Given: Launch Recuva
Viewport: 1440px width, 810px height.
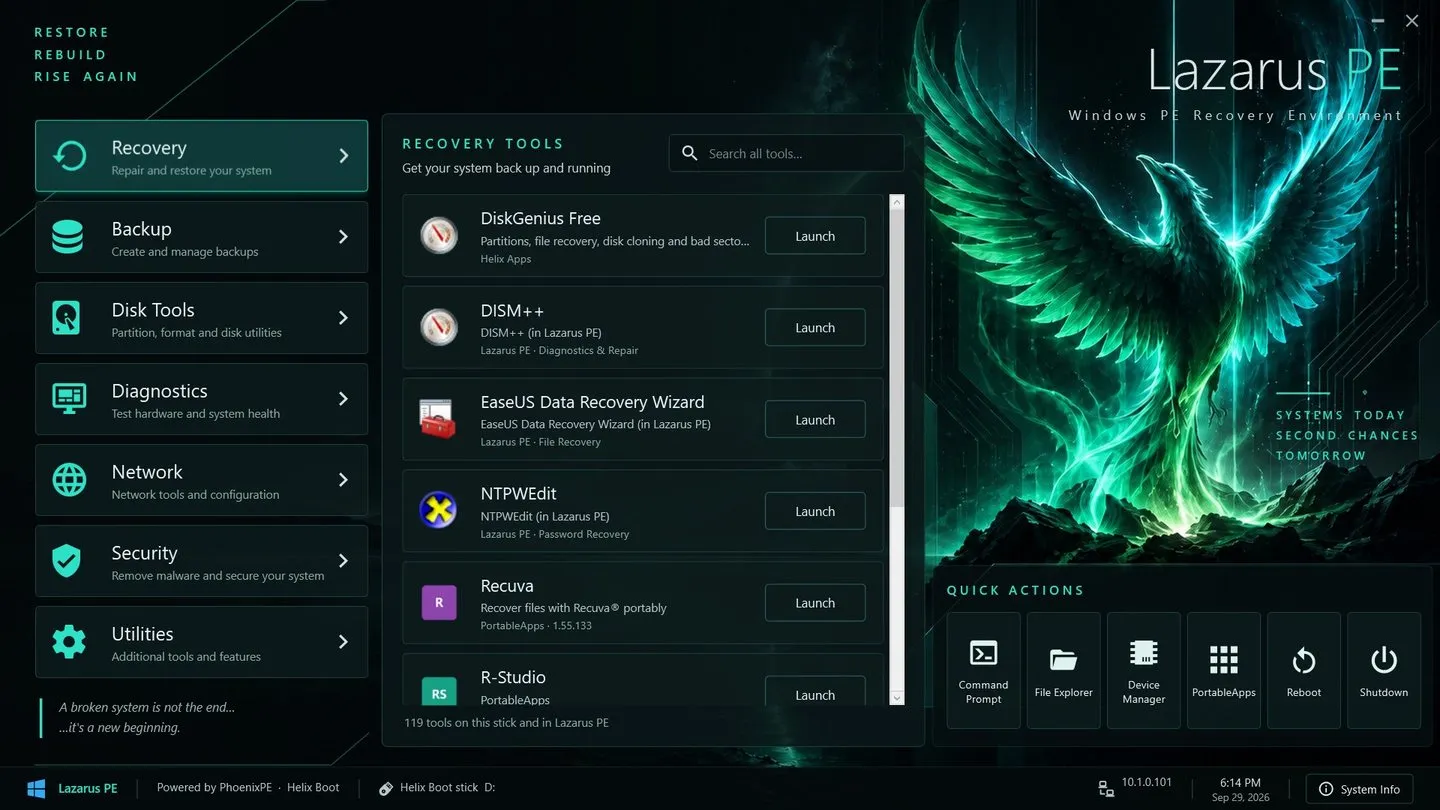Looking at the screenshot, I should pos(815,603).
